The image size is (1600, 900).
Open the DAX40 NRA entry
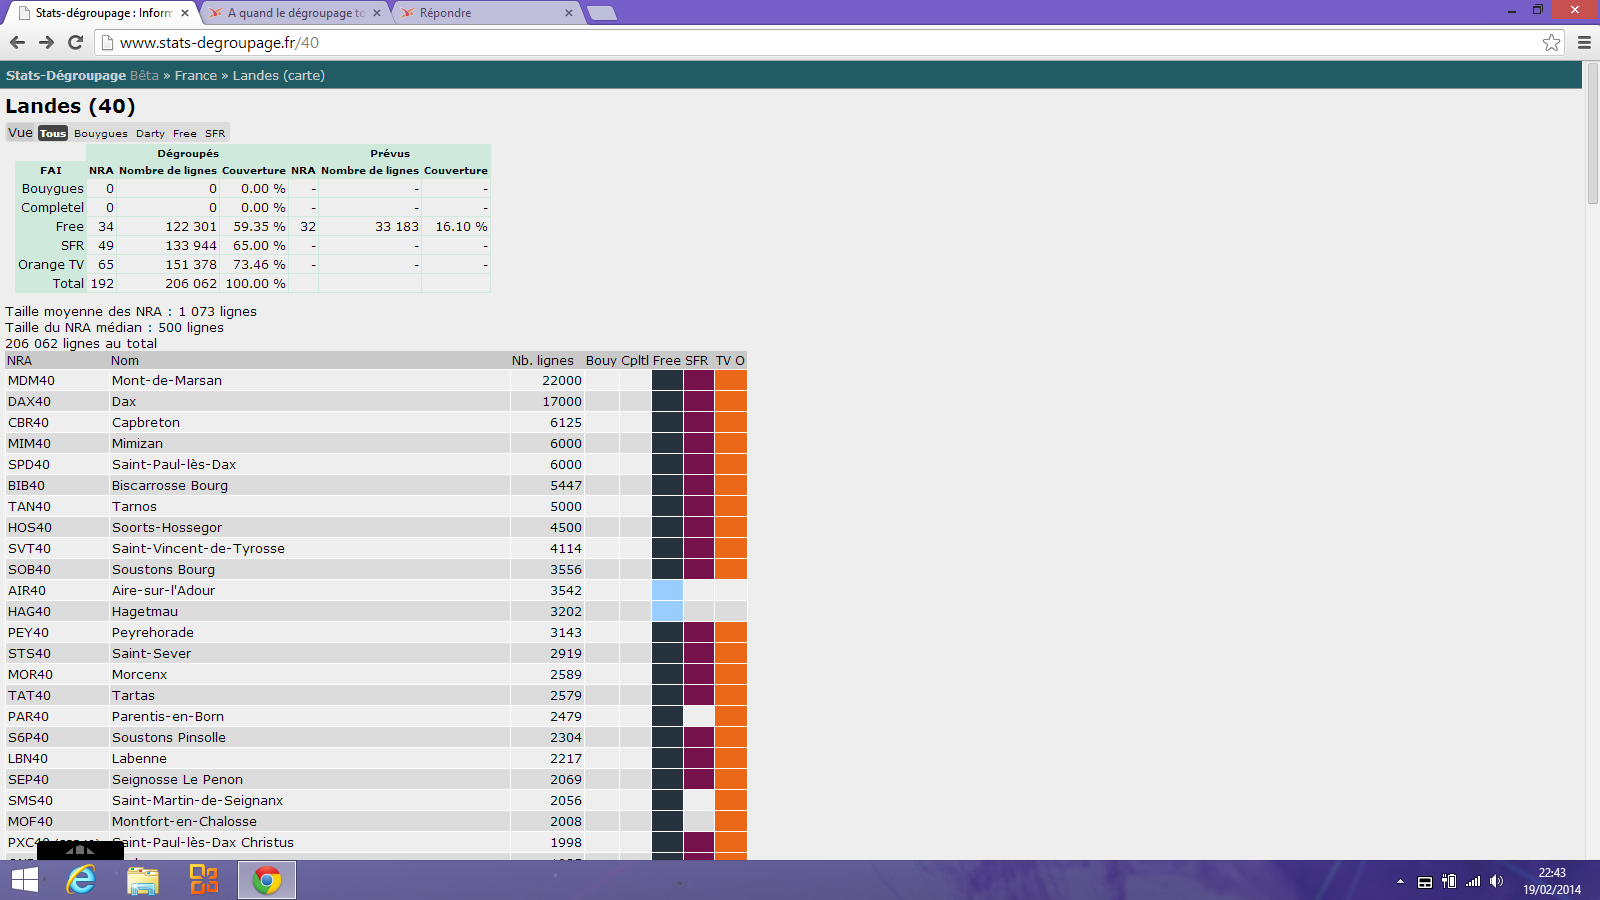pos(29,401)
